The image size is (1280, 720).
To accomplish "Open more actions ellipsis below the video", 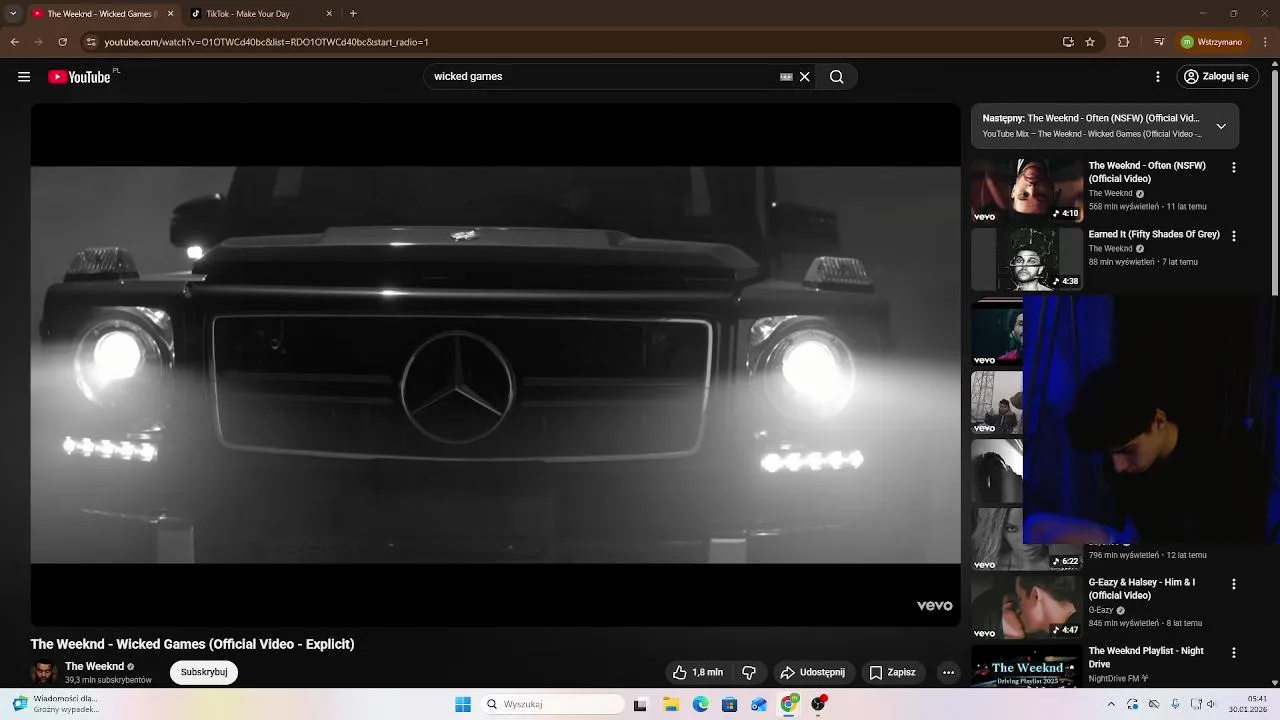I will tap(948, 673).
